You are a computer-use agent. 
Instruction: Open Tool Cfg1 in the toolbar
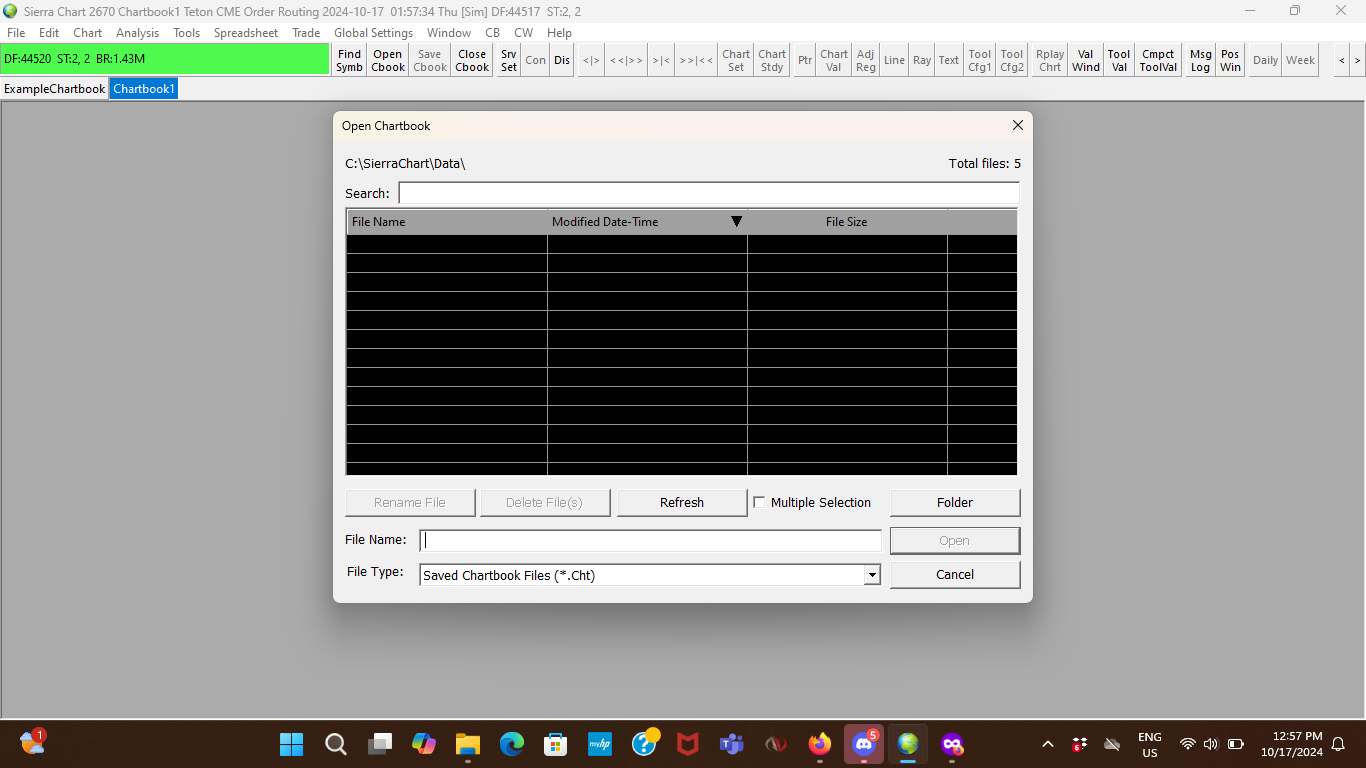click(x=980, y=60)
